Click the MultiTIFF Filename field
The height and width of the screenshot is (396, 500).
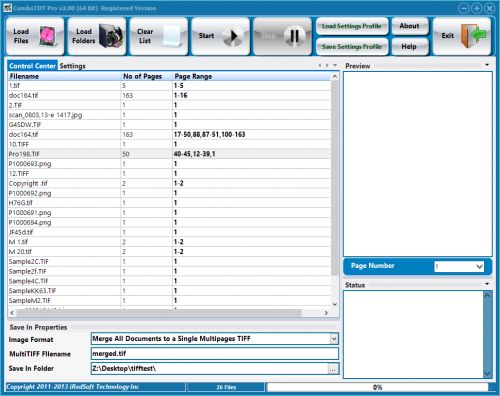click(x=215, y=353)
